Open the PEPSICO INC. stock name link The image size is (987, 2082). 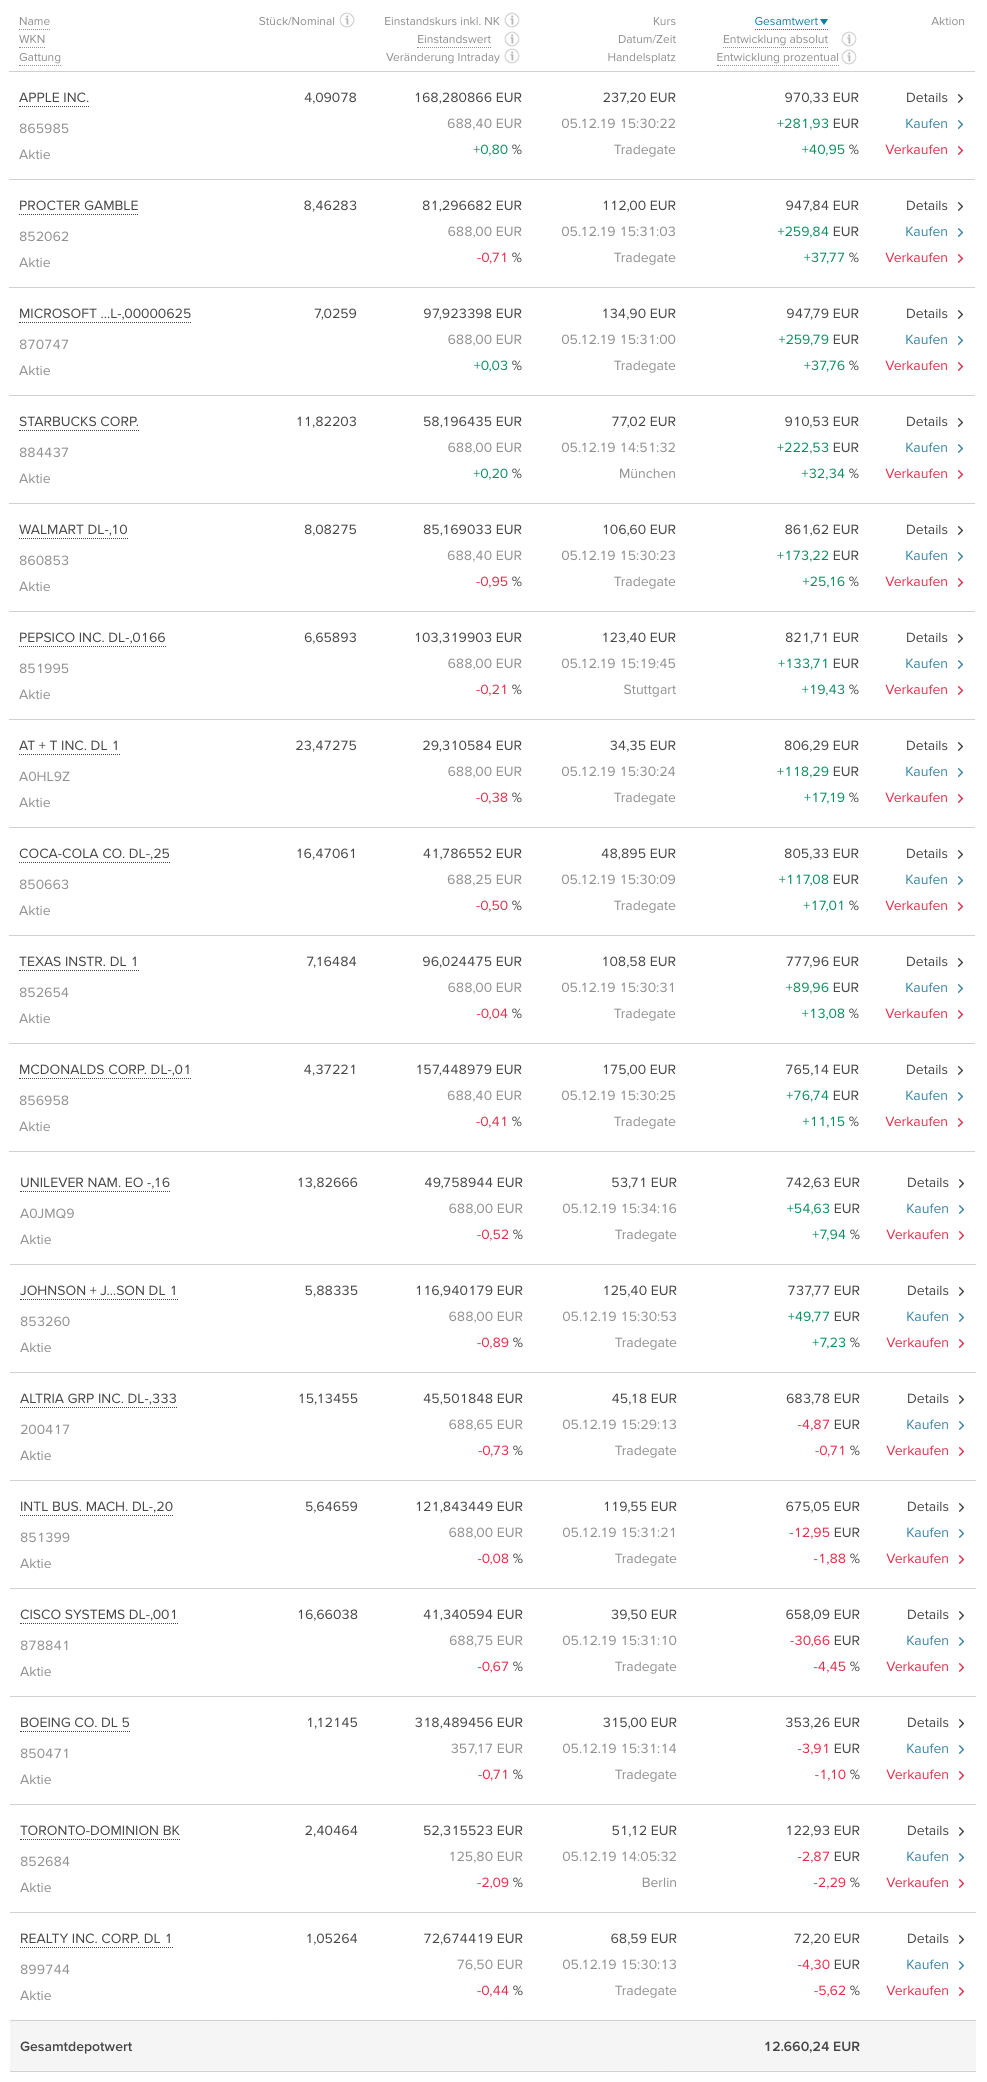coord(92,638)
